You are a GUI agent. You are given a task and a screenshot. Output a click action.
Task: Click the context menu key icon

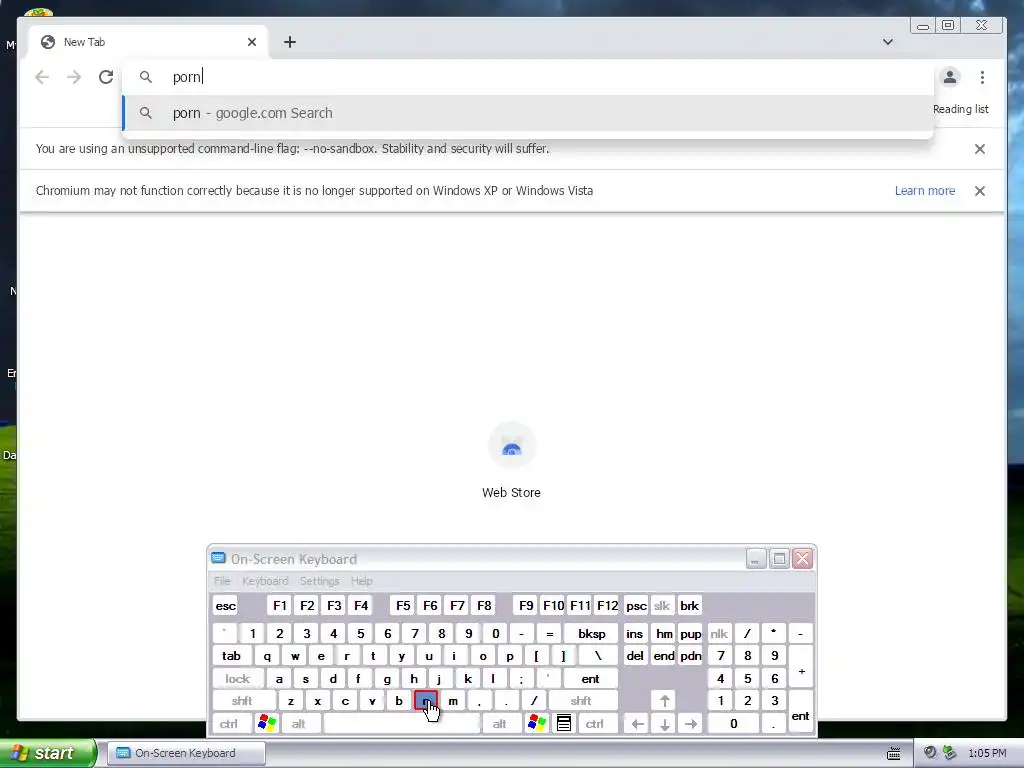pyautogui.click(x=564, y=724)
